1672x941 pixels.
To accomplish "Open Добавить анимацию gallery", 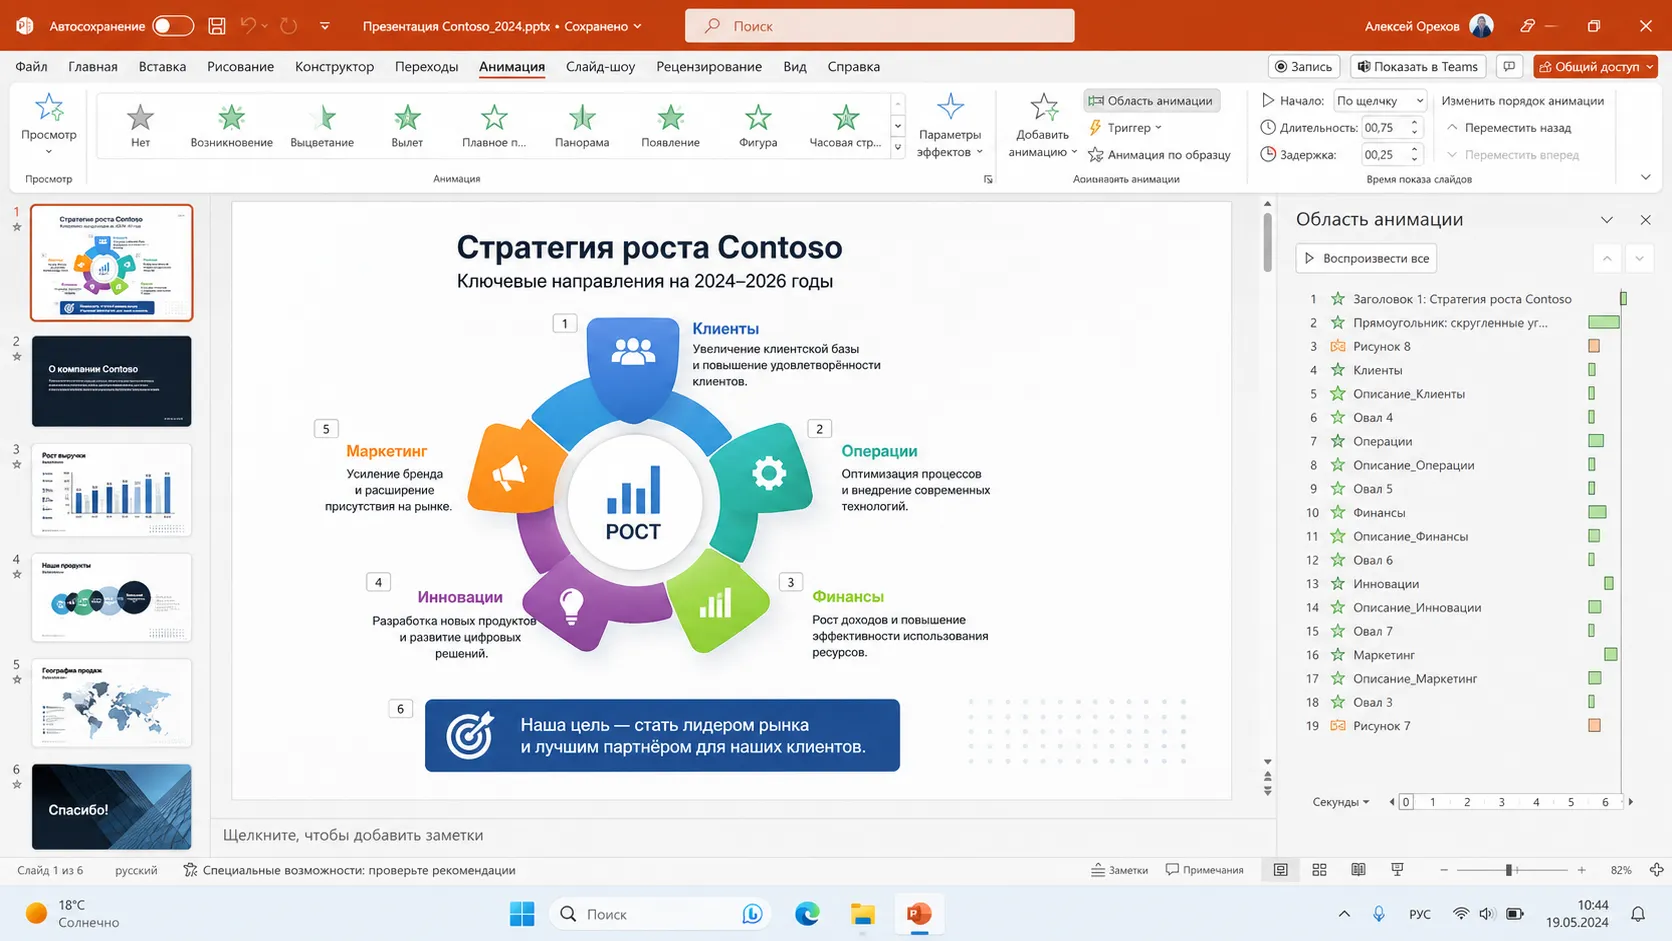I will (x=1042, y=125).
